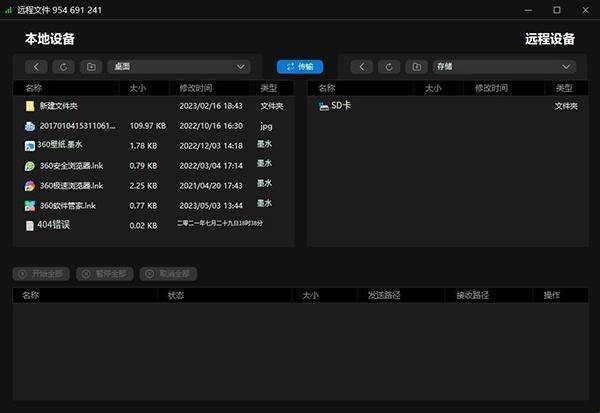Refresh the remote device file list

389,67
